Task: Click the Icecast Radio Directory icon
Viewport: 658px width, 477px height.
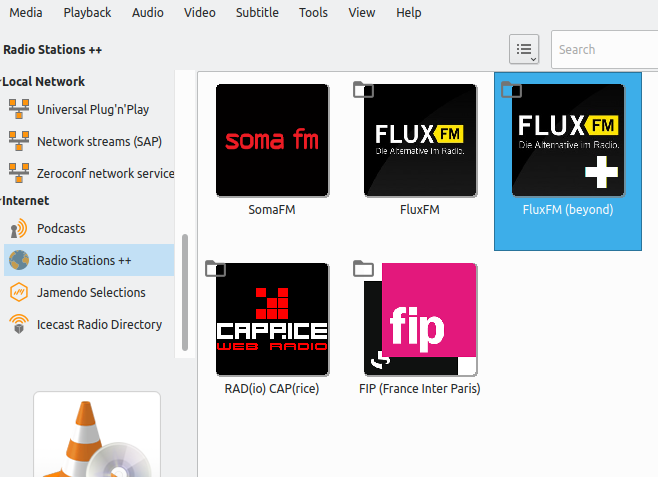Action: (19, 324)
